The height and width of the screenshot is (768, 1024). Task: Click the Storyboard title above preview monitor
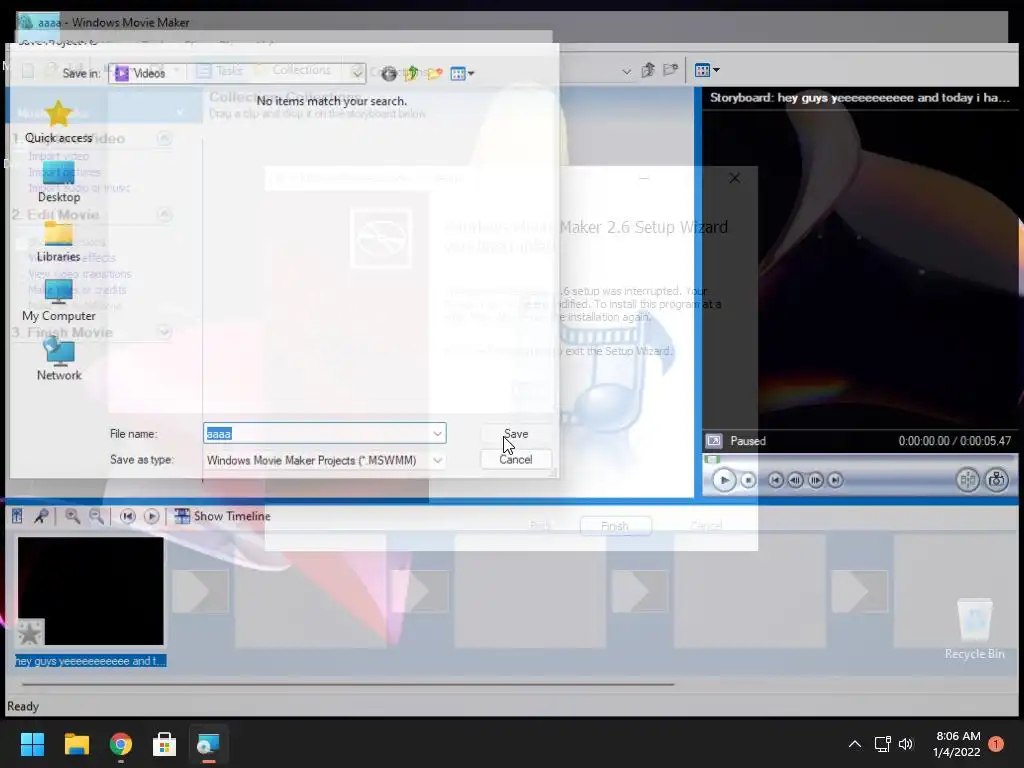click(x=859, y=98)
